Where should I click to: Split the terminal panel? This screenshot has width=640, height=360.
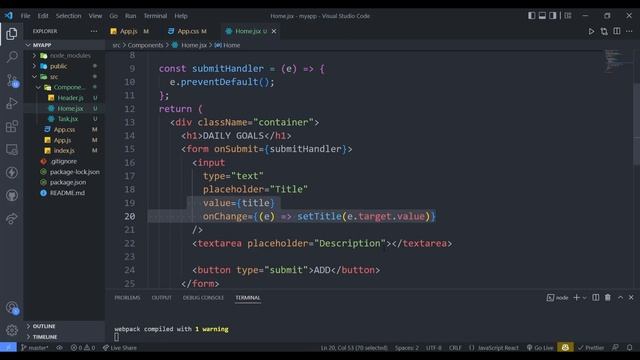596,298
